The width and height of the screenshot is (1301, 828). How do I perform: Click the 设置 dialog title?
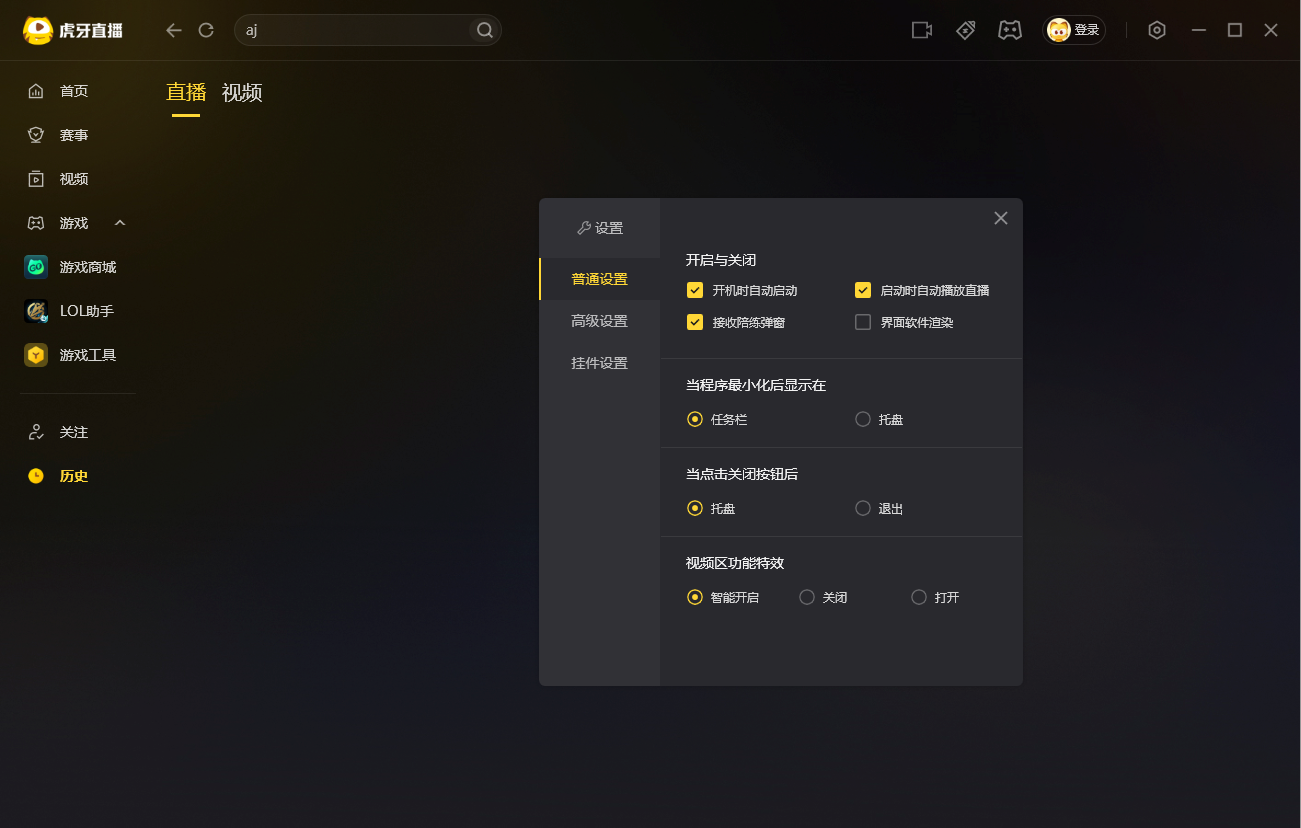600,228
